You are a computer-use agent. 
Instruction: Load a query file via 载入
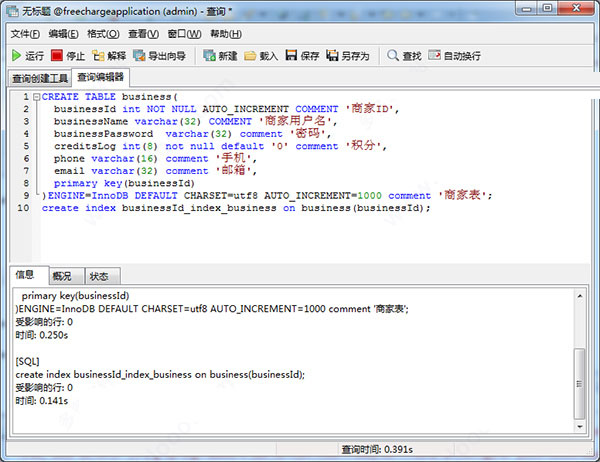coord(261,56)
